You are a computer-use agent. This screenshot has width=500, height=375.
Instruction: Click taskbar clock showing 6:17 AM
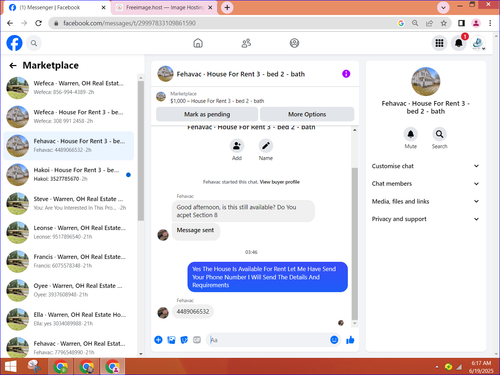(x=481, y=367)
